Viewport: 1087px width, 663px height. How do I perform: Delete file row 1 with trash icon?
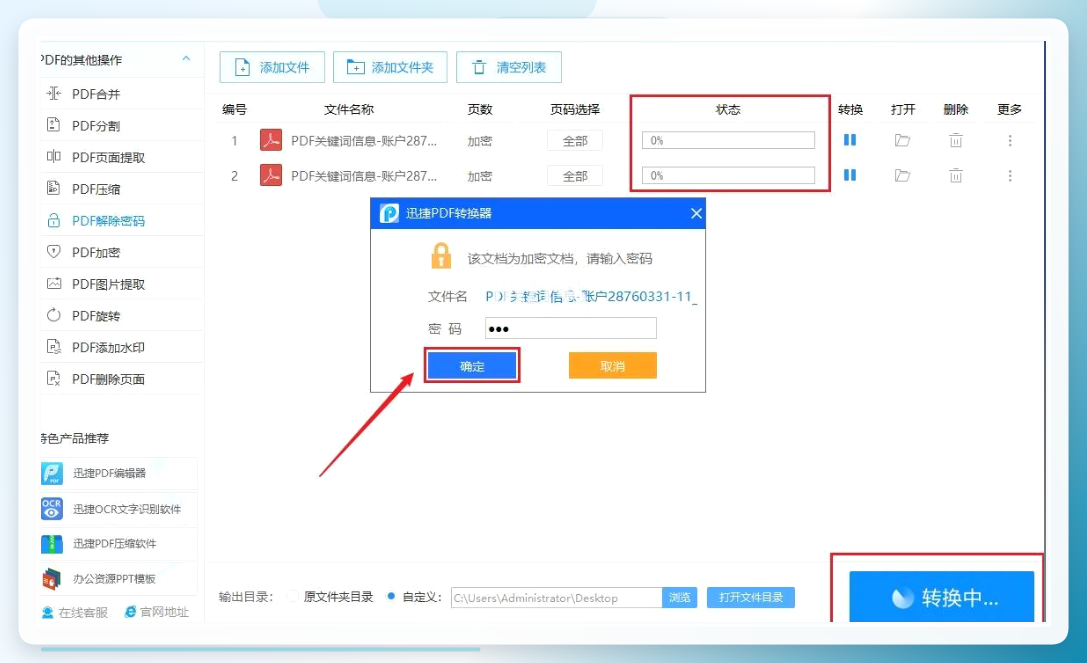956,140
